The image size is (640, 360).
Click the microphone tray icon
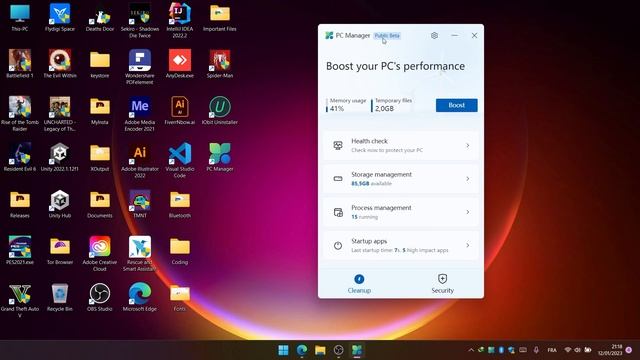(x=536, y=350)
